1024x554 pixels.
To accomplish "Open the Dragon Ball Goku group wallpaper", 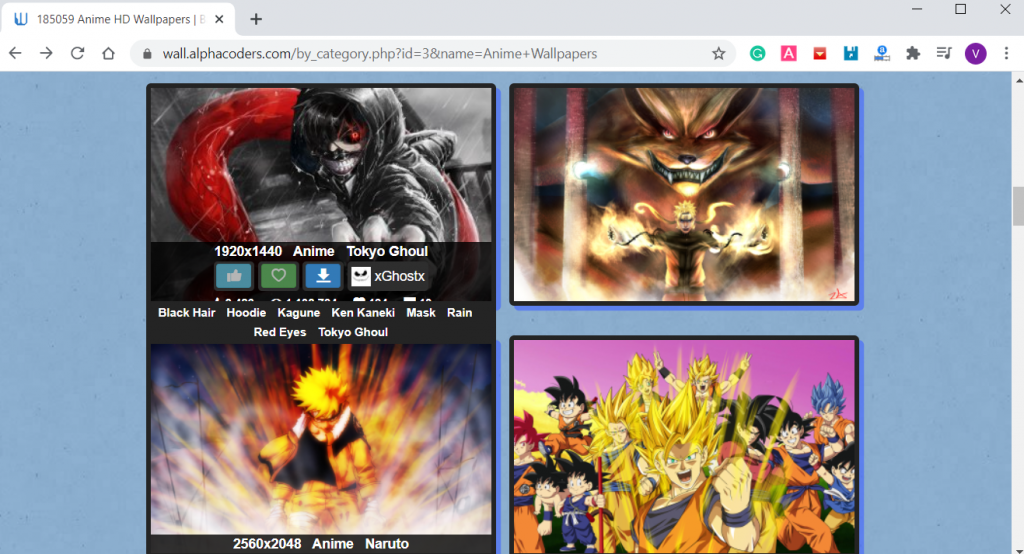I will click(684, 446).
